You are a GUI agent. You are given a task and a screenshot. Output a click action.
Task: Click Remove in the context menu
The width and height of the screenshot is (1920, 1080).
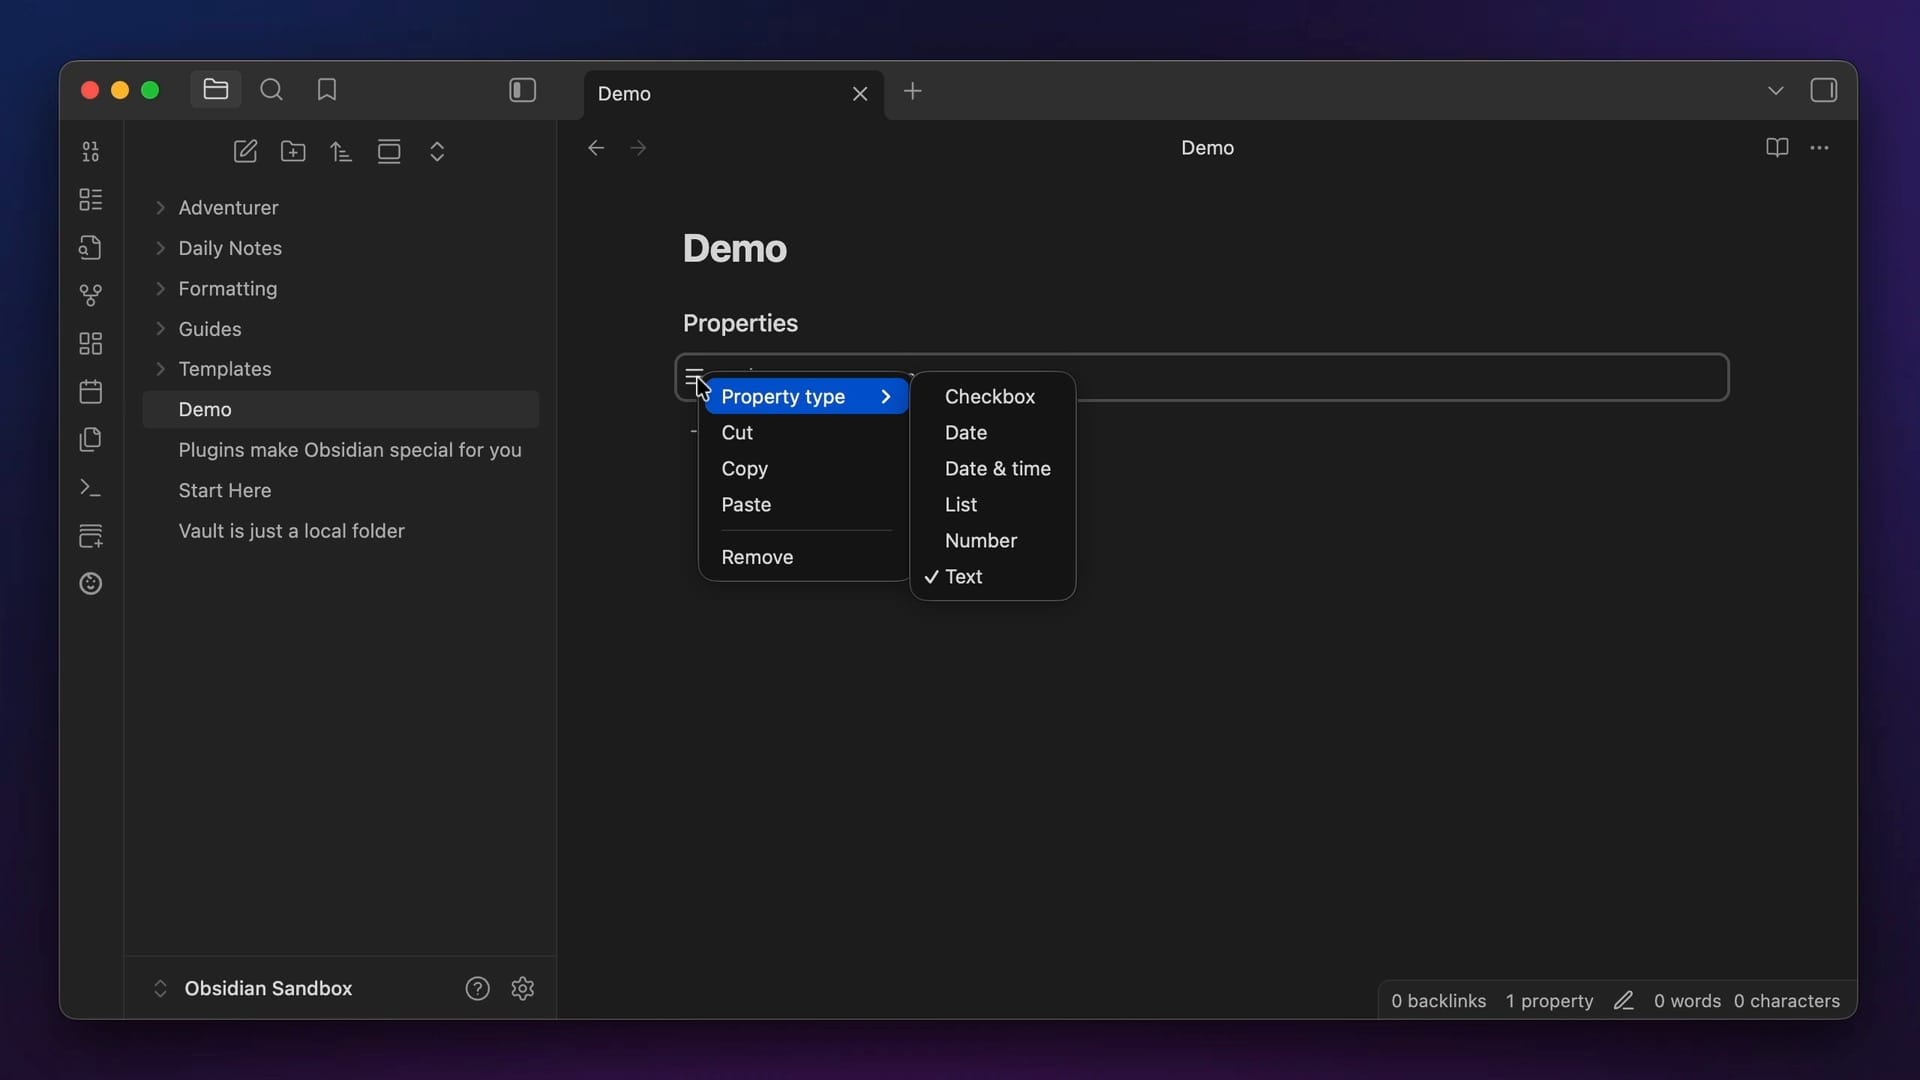[x=757, y=557]
